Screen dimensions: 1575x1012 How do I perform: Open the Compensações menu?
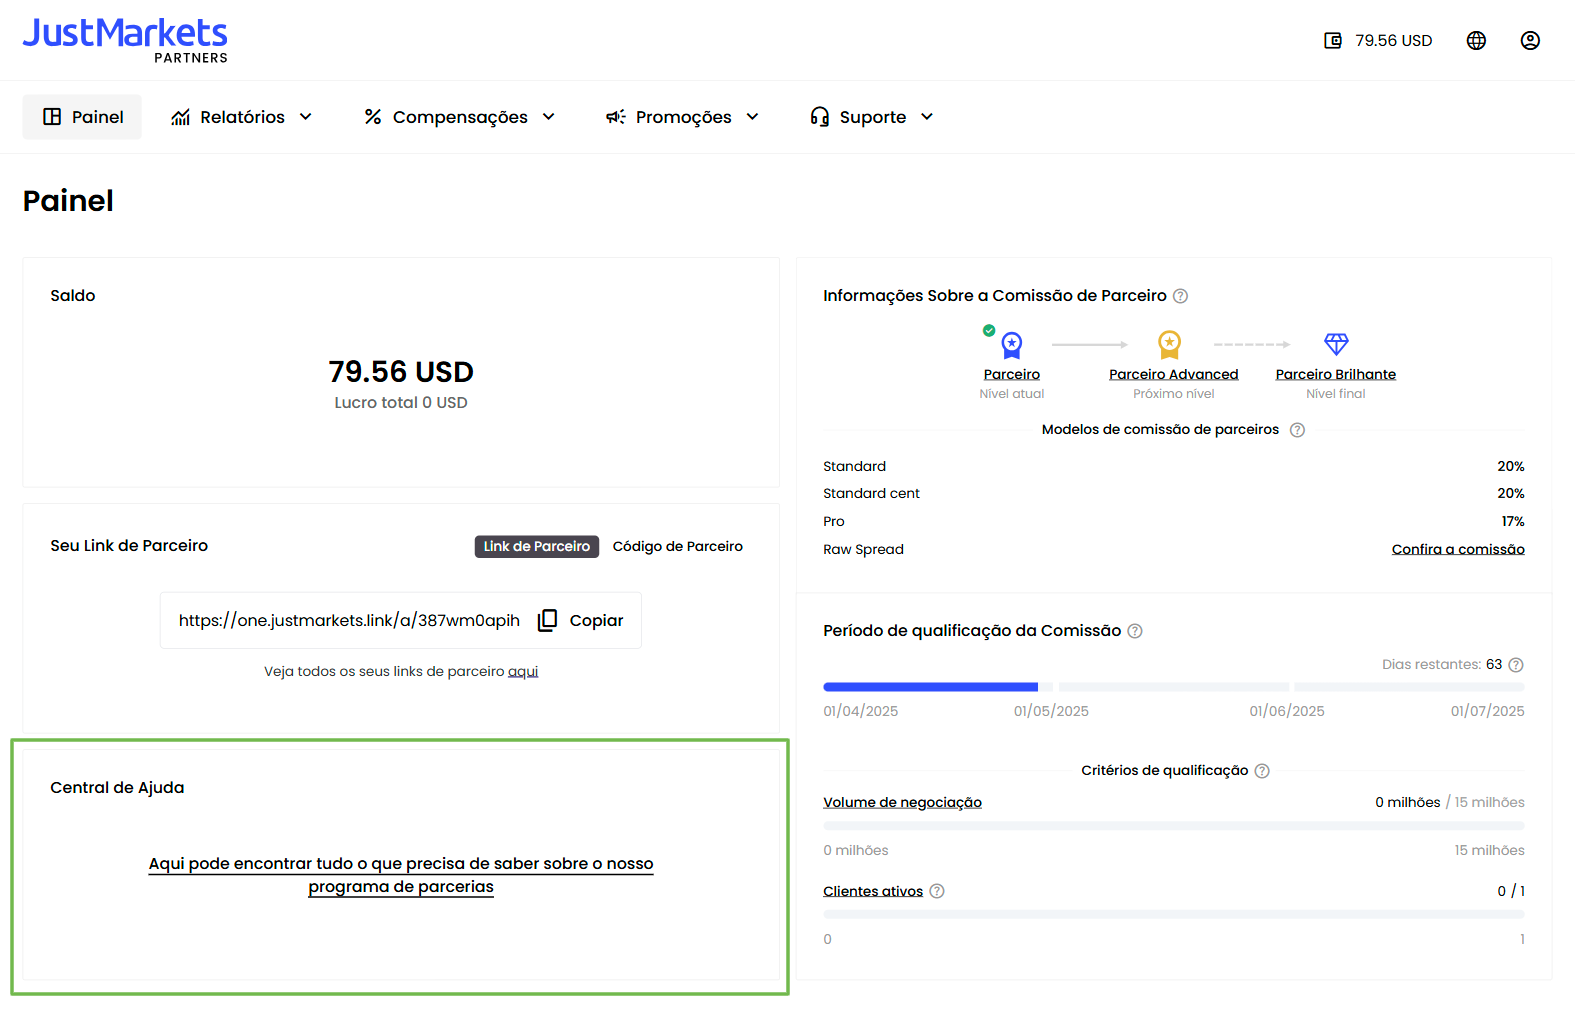click(460, 117)
